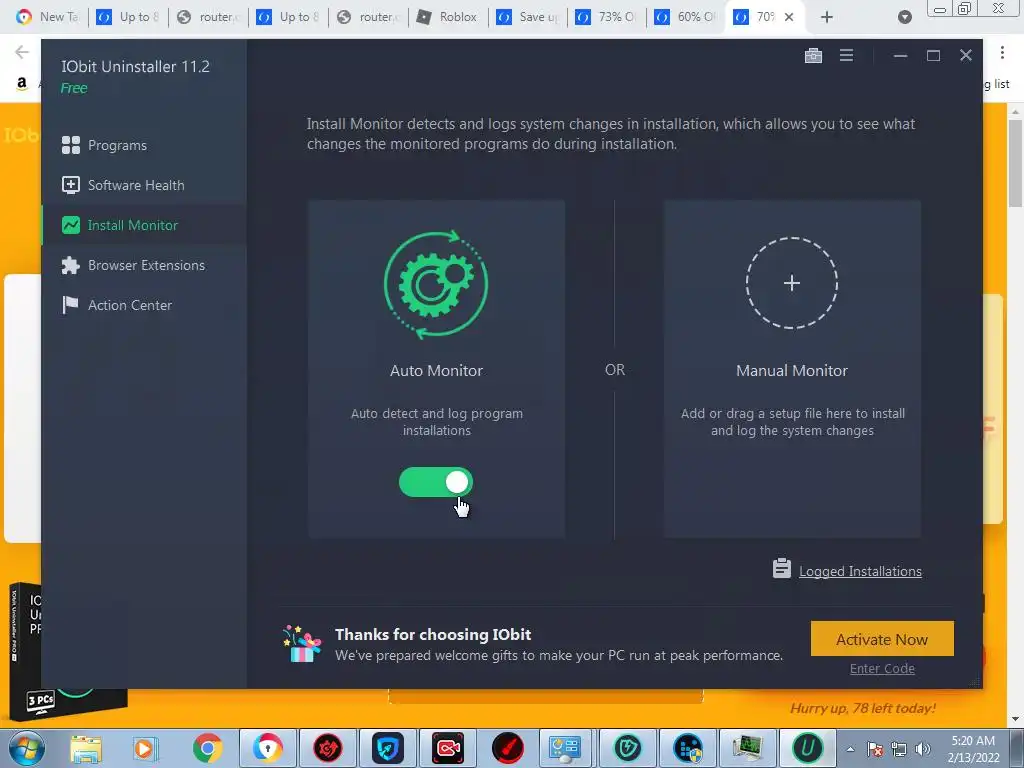This screenshot has height=768, width=1024.
Task: Open the IObit Uninstaller taskbar icon
Action: tap(807, 748)
